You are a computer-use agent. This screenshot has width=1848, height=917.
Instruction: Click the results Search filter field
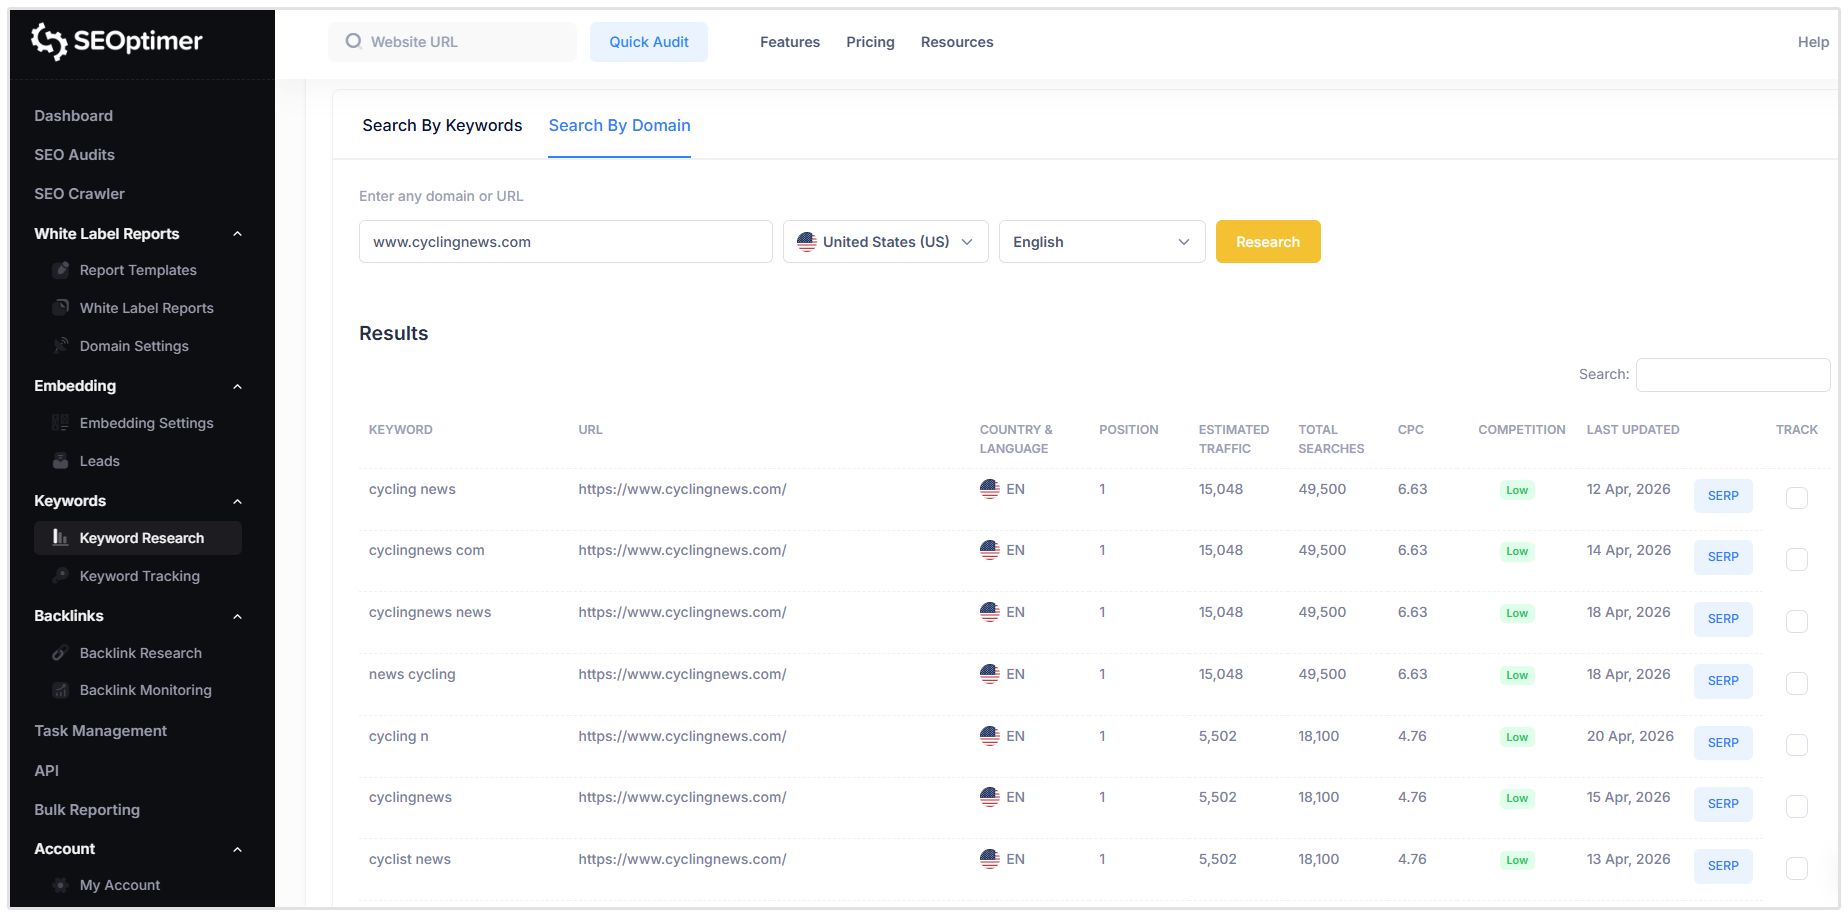click(x=1733, y=375)
